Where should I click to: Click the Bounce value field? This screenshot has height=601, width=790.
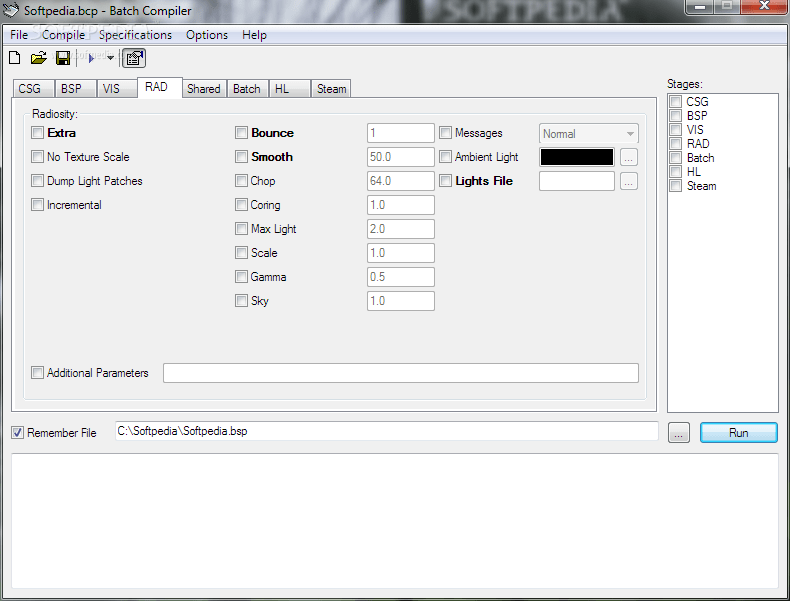(x=401, y=133)
